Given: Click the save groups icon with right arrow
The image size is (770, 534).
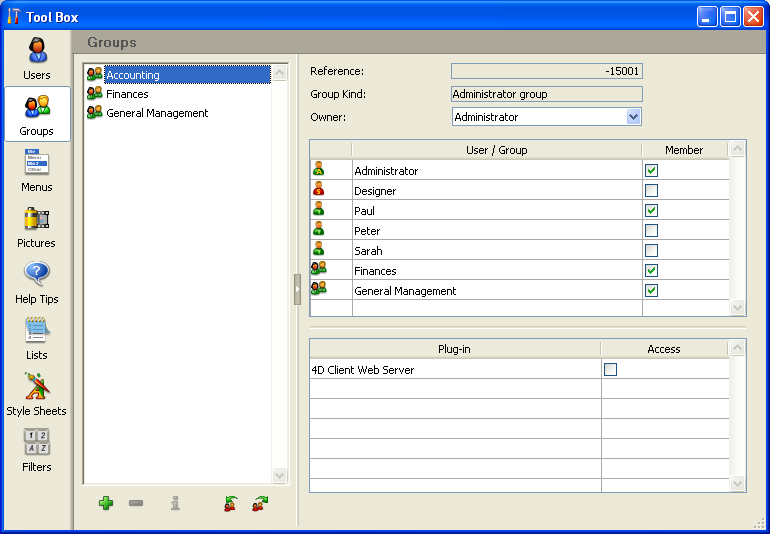Looking at the screenshot, I should point(260,503).
